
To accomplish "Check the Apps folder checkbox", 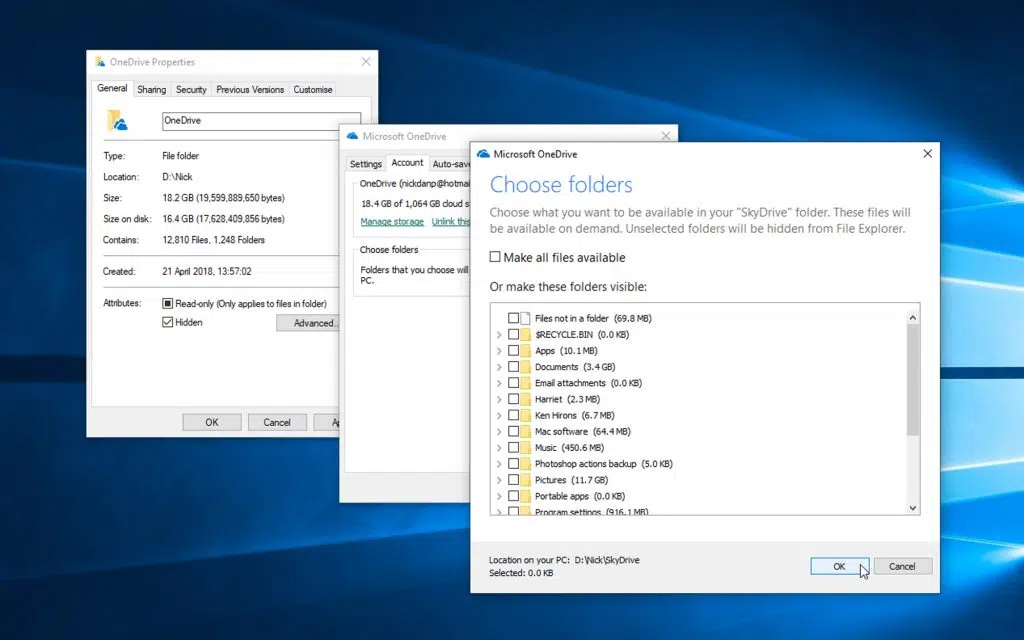I will click(513, 351).
